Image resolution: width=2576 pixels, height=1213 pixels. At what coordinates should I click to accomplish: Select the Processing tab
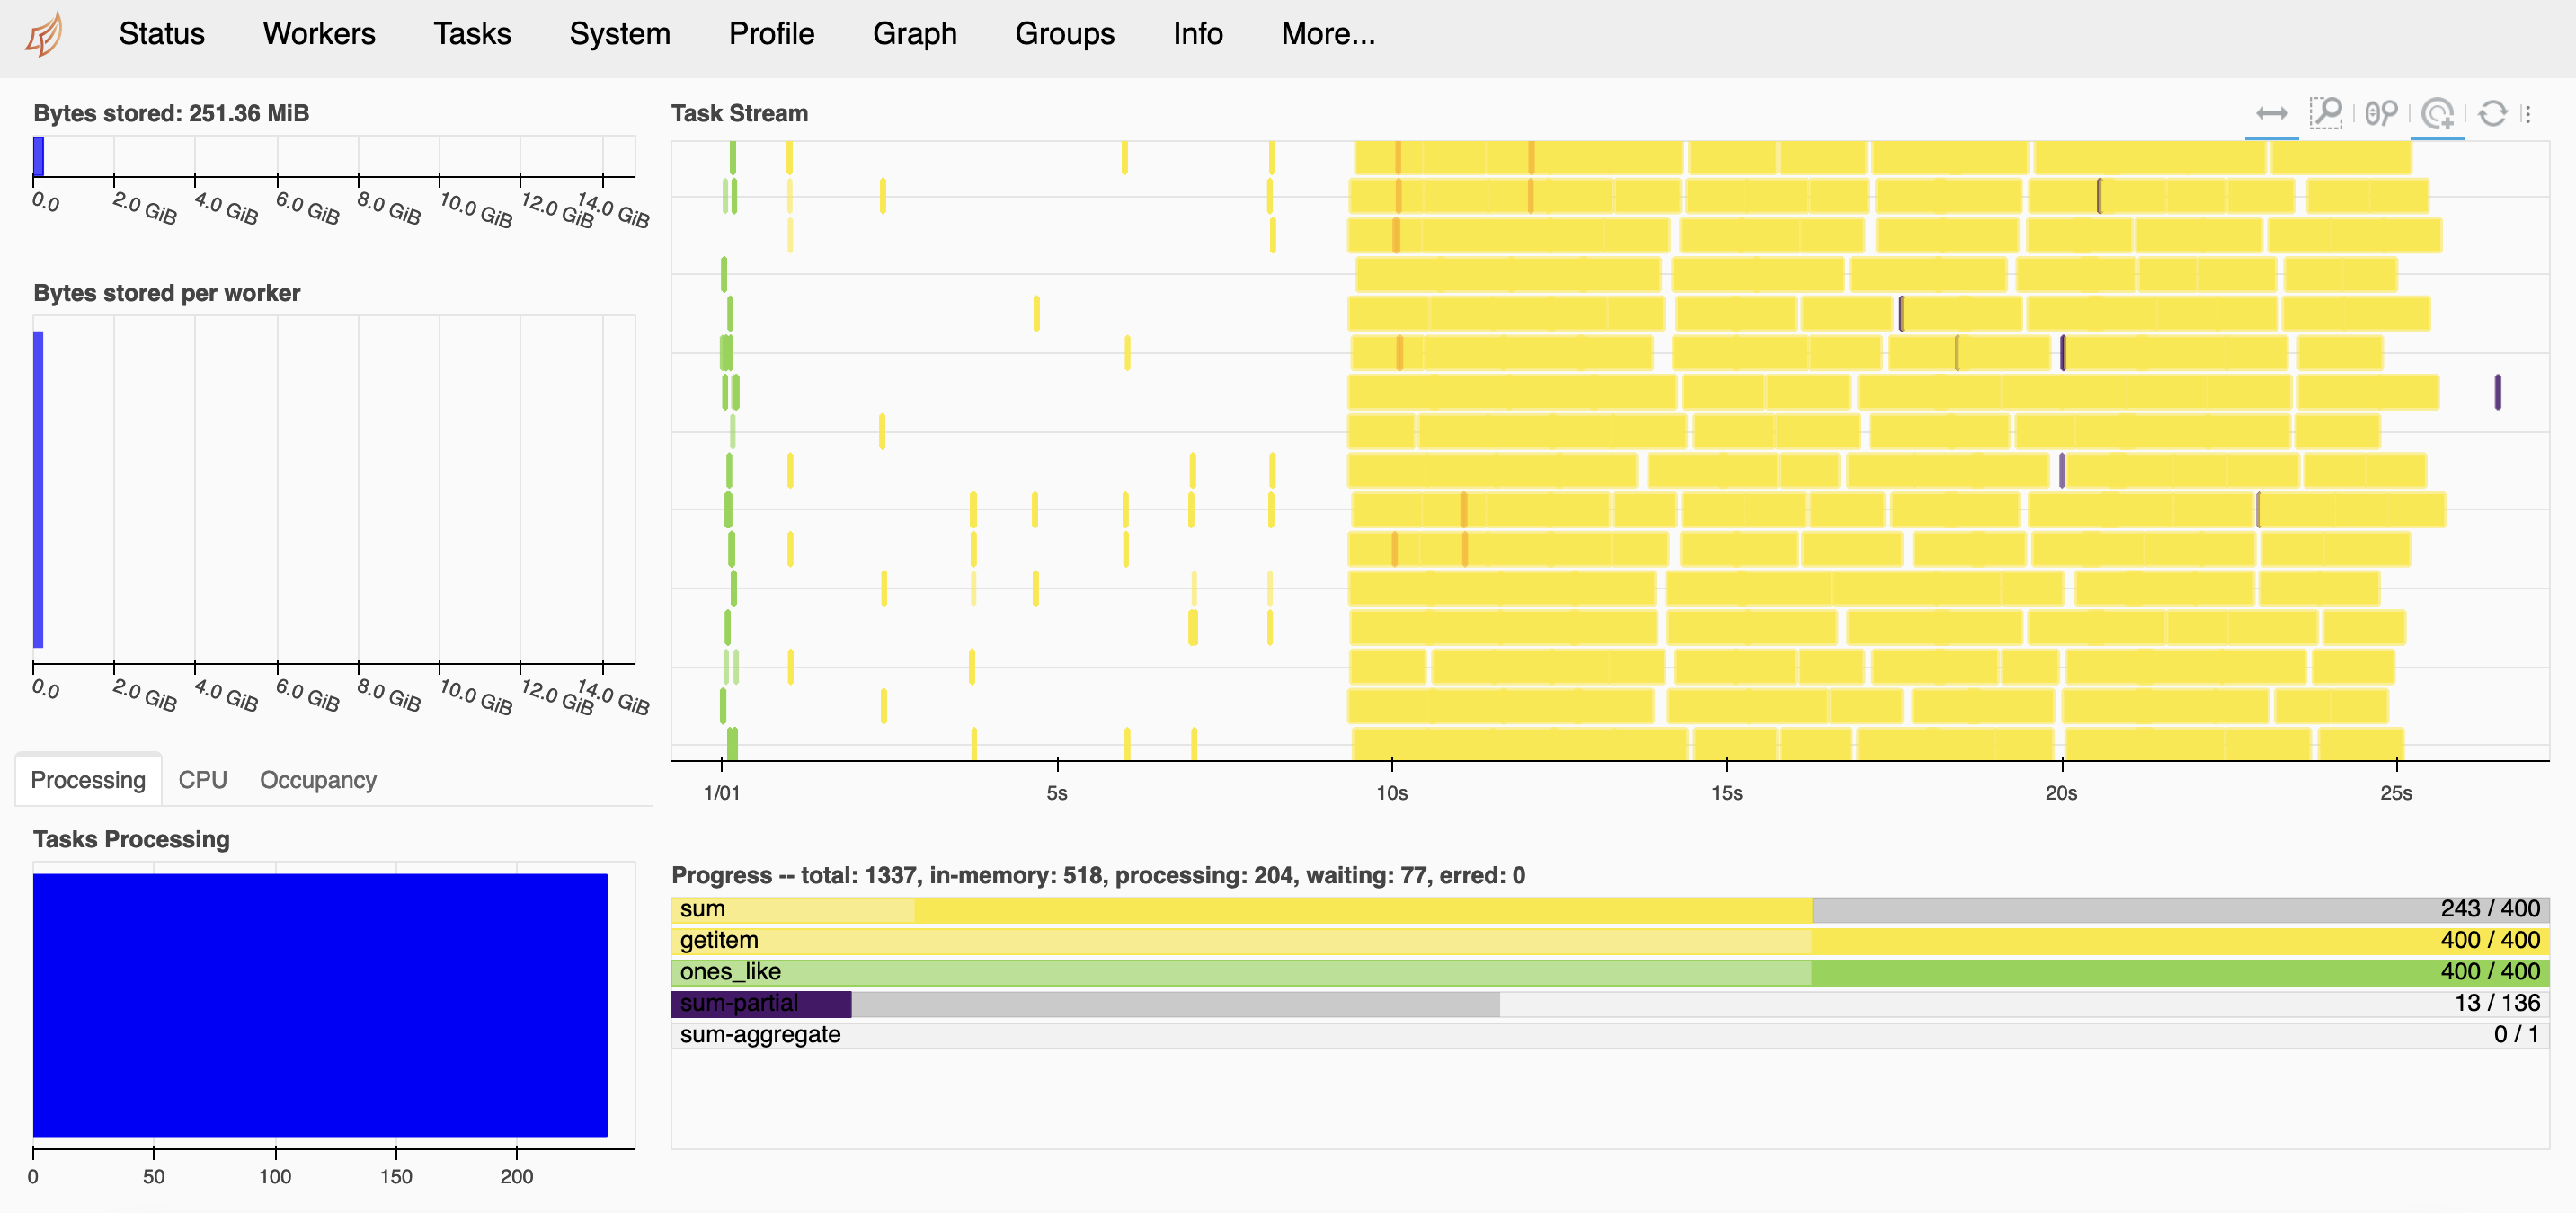tap(88, 780)
